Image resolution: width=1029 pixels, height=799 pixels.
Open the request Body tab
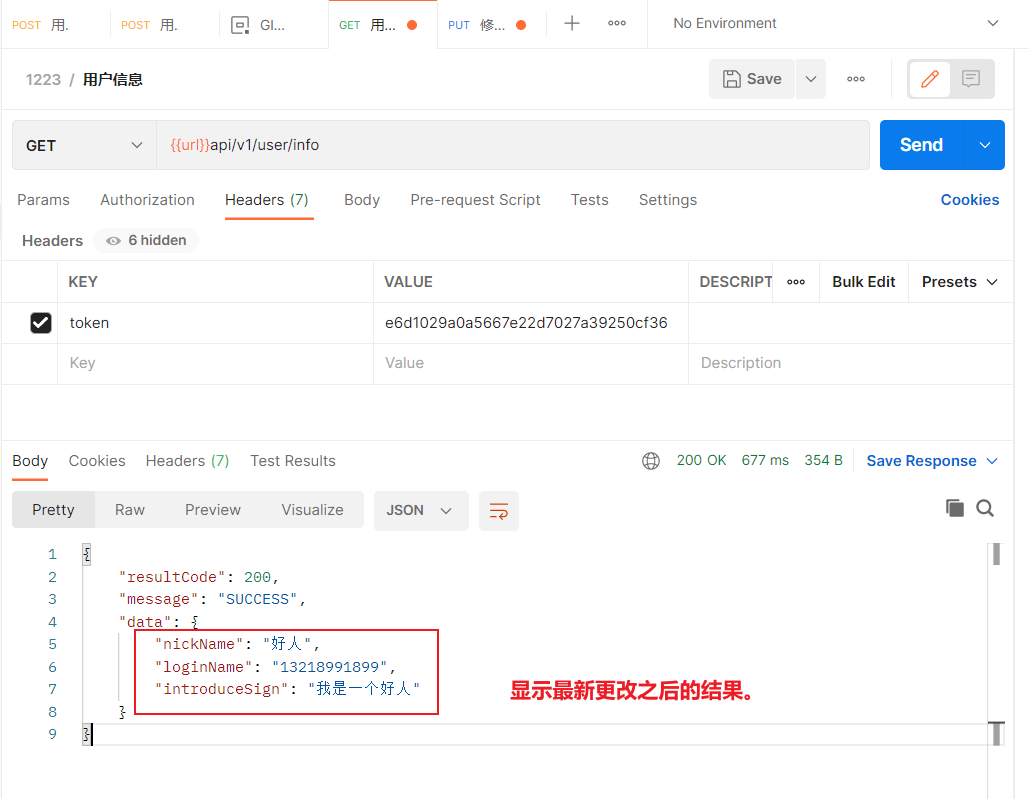(362, 200)
